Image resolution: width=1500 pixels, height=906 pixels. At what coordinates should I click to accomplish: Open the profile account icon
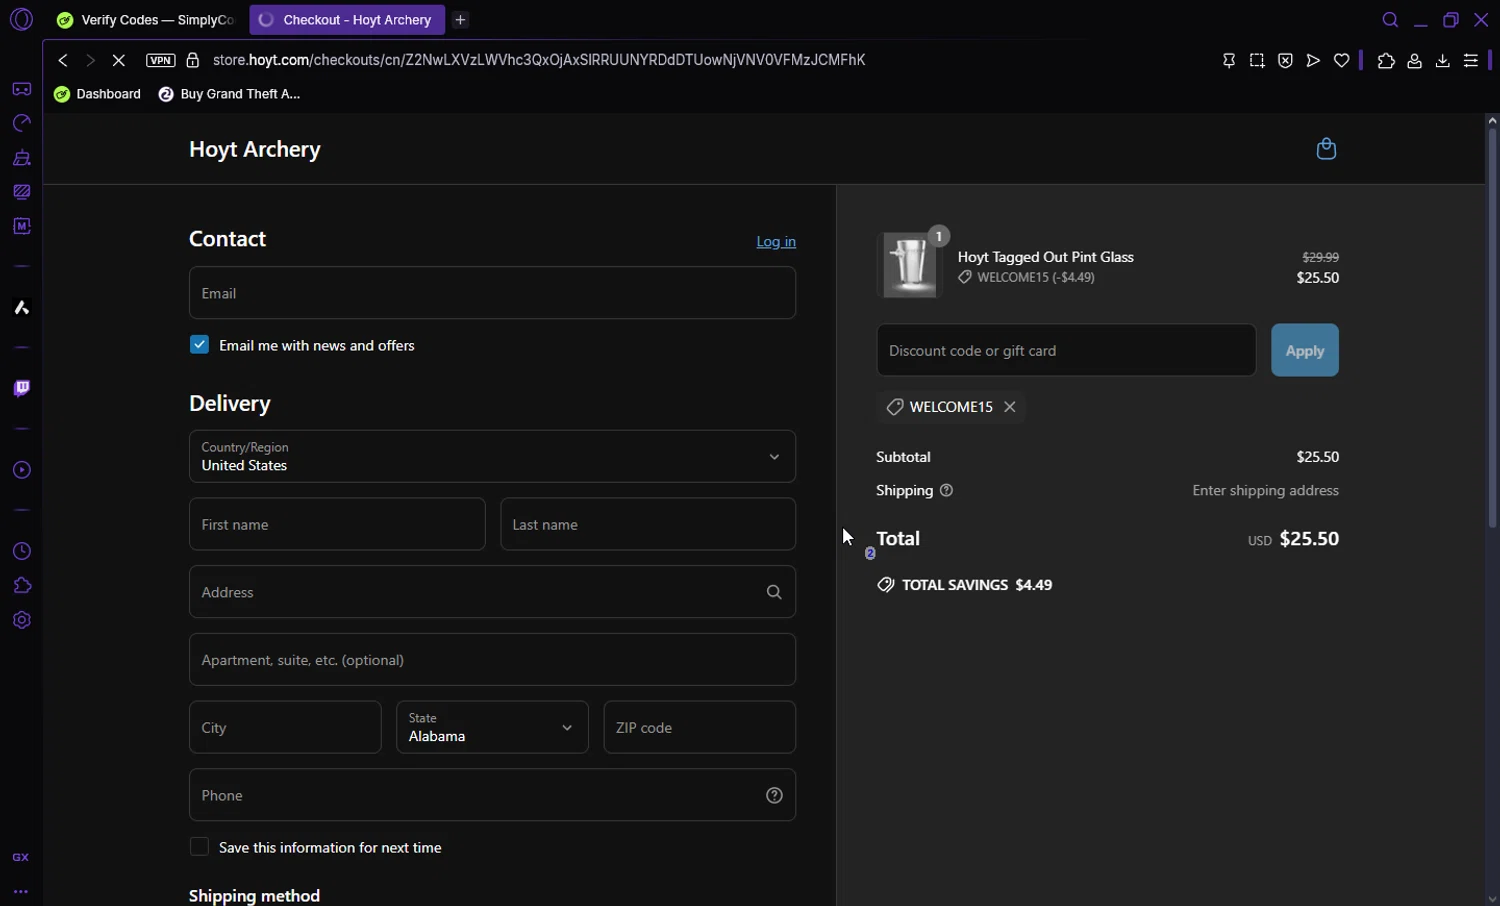(1414, 61)
